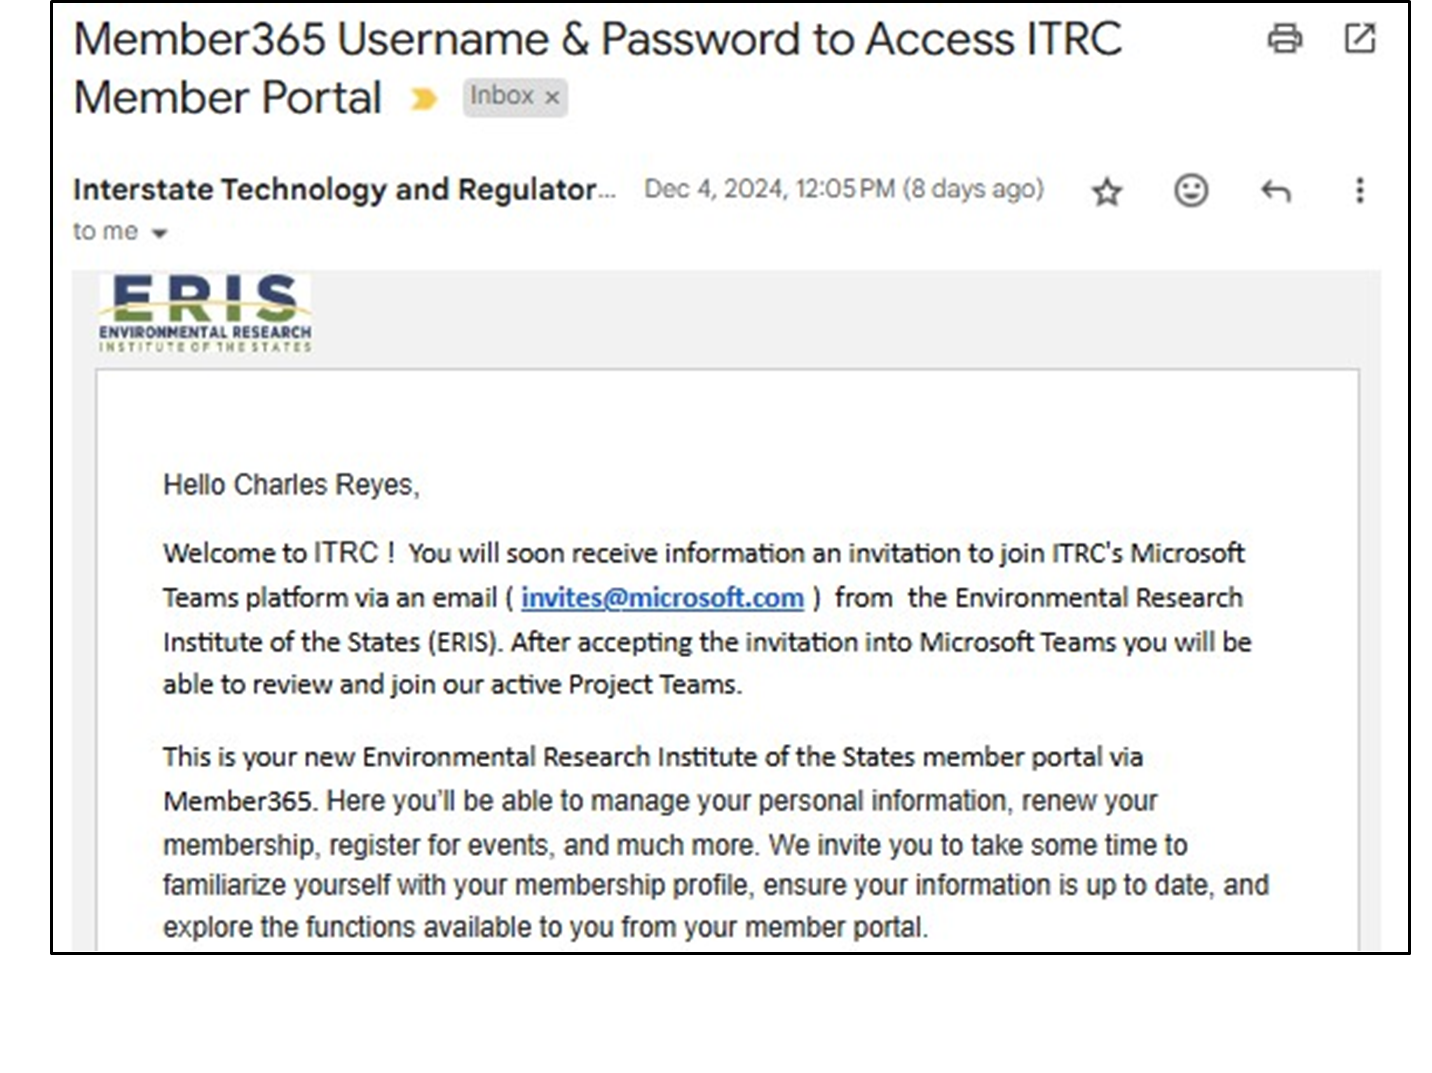Click 'Environmental Research Institute of the States' logo caption
The width and height of the screenshot is (1432, 1073).
(x=204, y=339)
